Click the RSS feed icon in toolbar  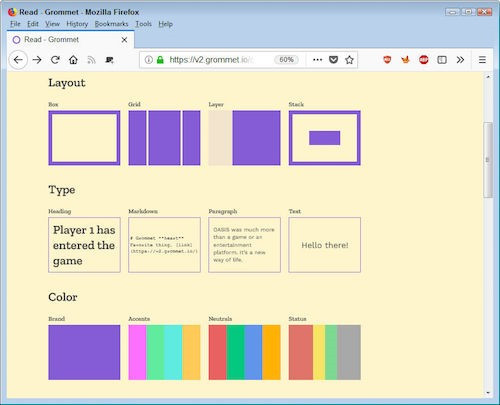(x=91, y=60)
